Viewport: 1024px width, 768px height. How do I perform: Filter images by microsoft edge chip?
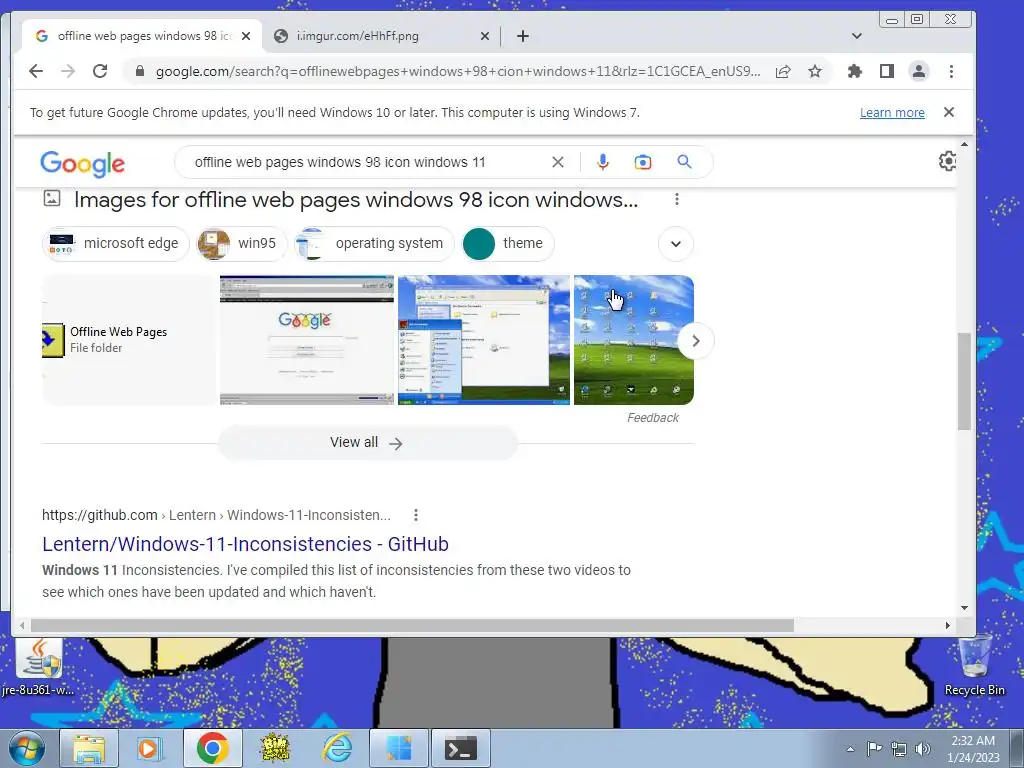click(116, 243)
